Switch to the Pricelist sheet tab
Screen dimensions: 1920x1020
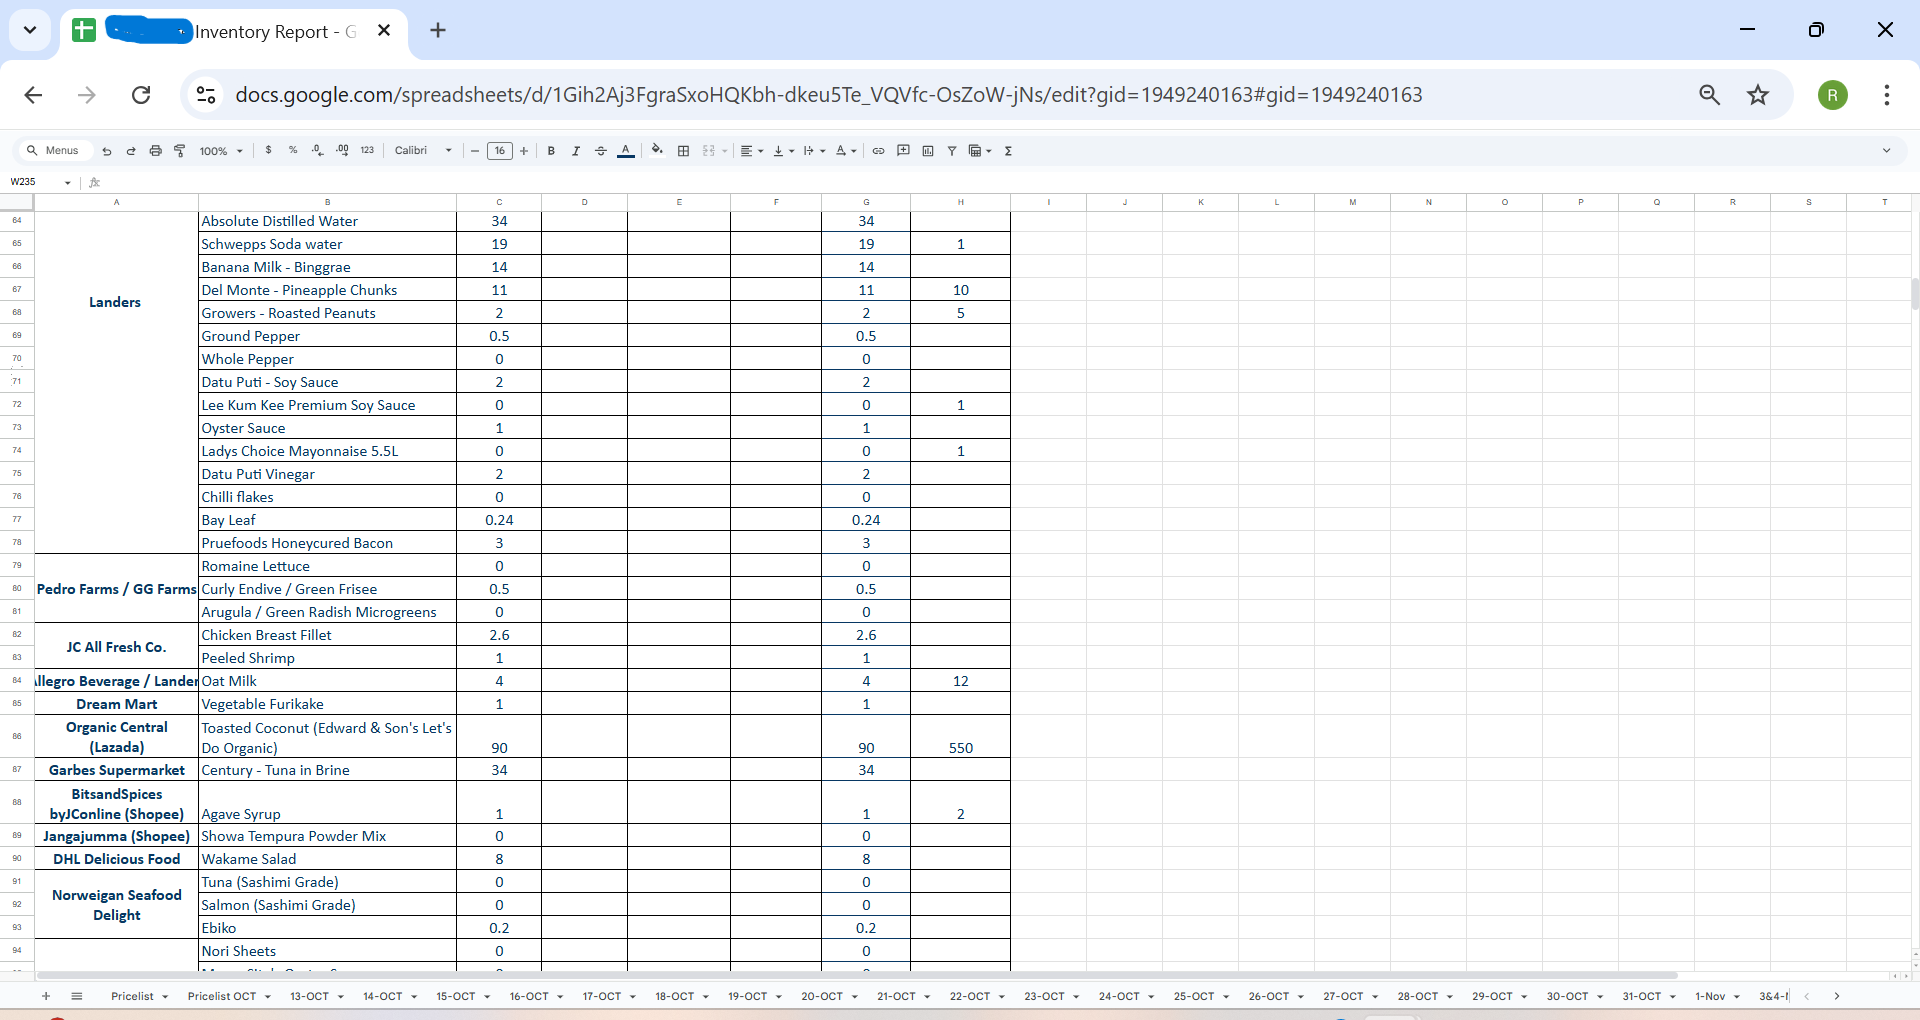pos(132,996)
